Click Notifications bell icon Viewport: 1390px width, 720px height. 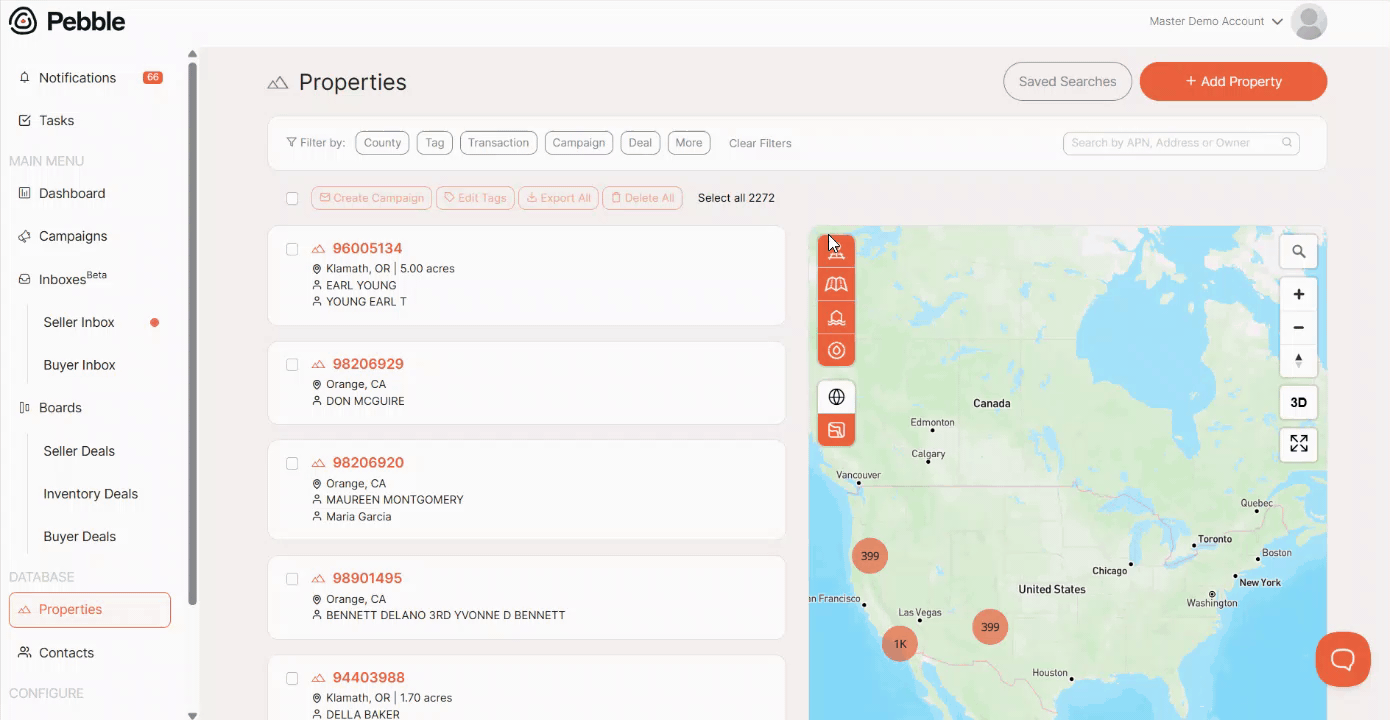pyautogui.click(x=25, y=78)
